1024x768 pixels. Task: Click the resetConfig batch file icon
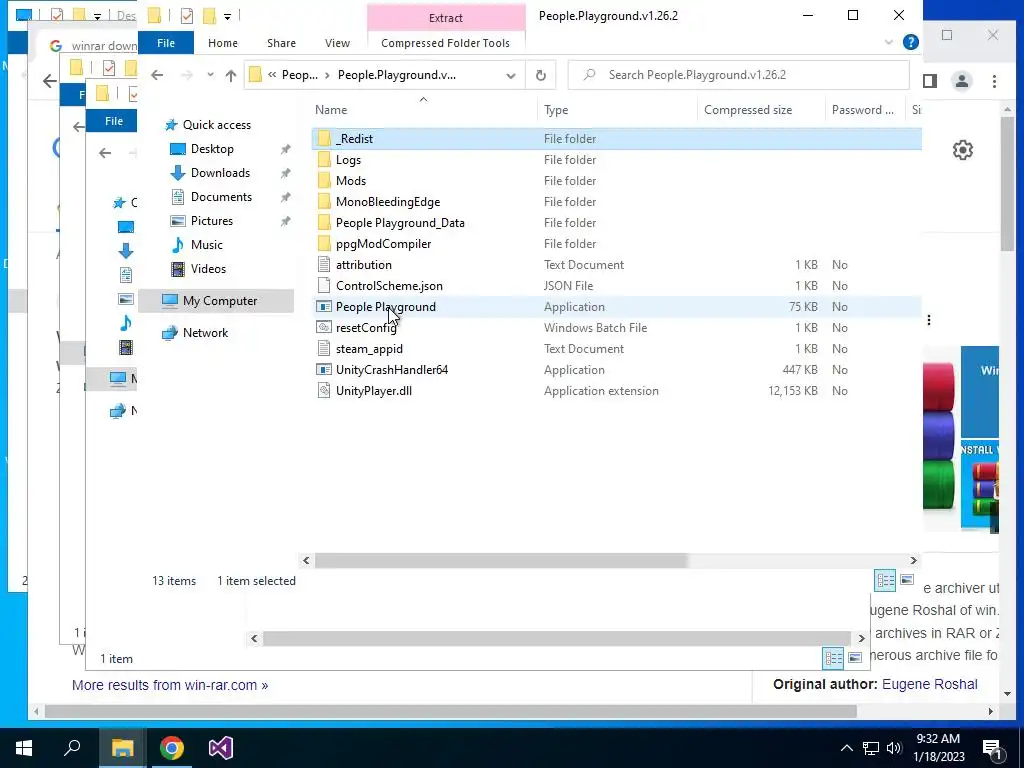tap(324, 327)
